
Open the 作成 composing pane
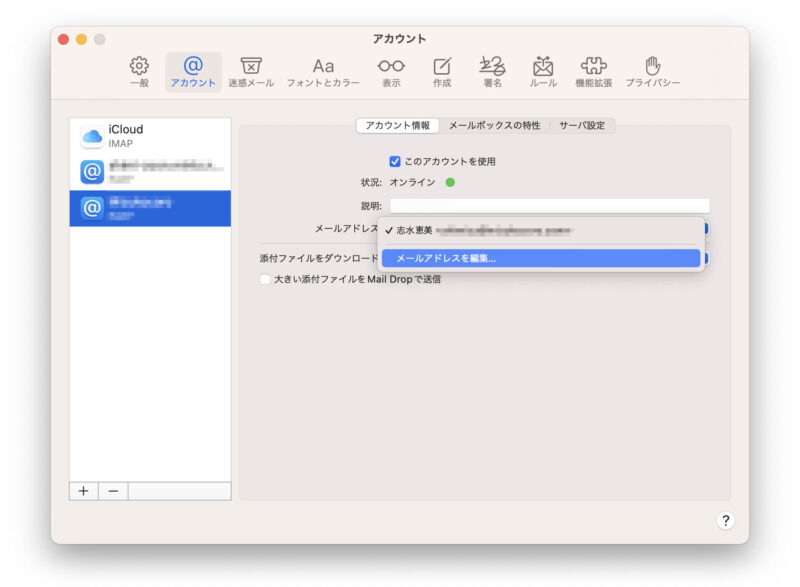(442, 72)
